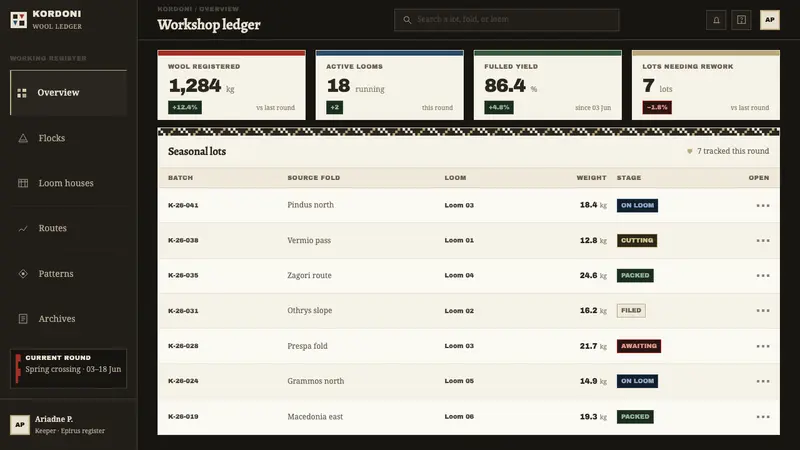
Task: Open the Routes page
Action: [x=68, y=229]
